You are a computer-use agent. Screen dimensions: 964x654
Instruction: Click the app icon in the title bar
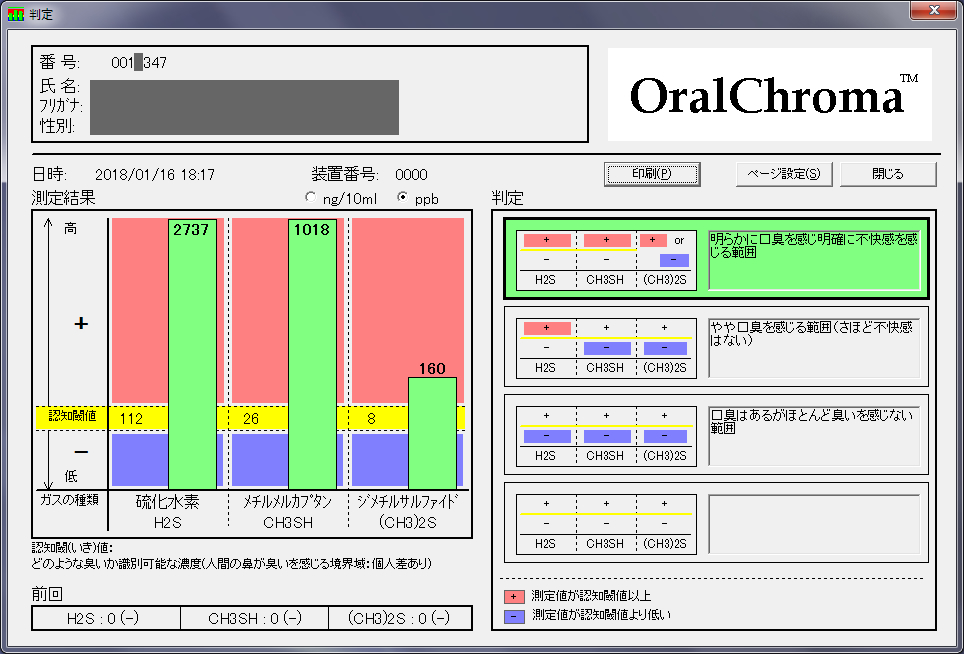tap(14, 13)
